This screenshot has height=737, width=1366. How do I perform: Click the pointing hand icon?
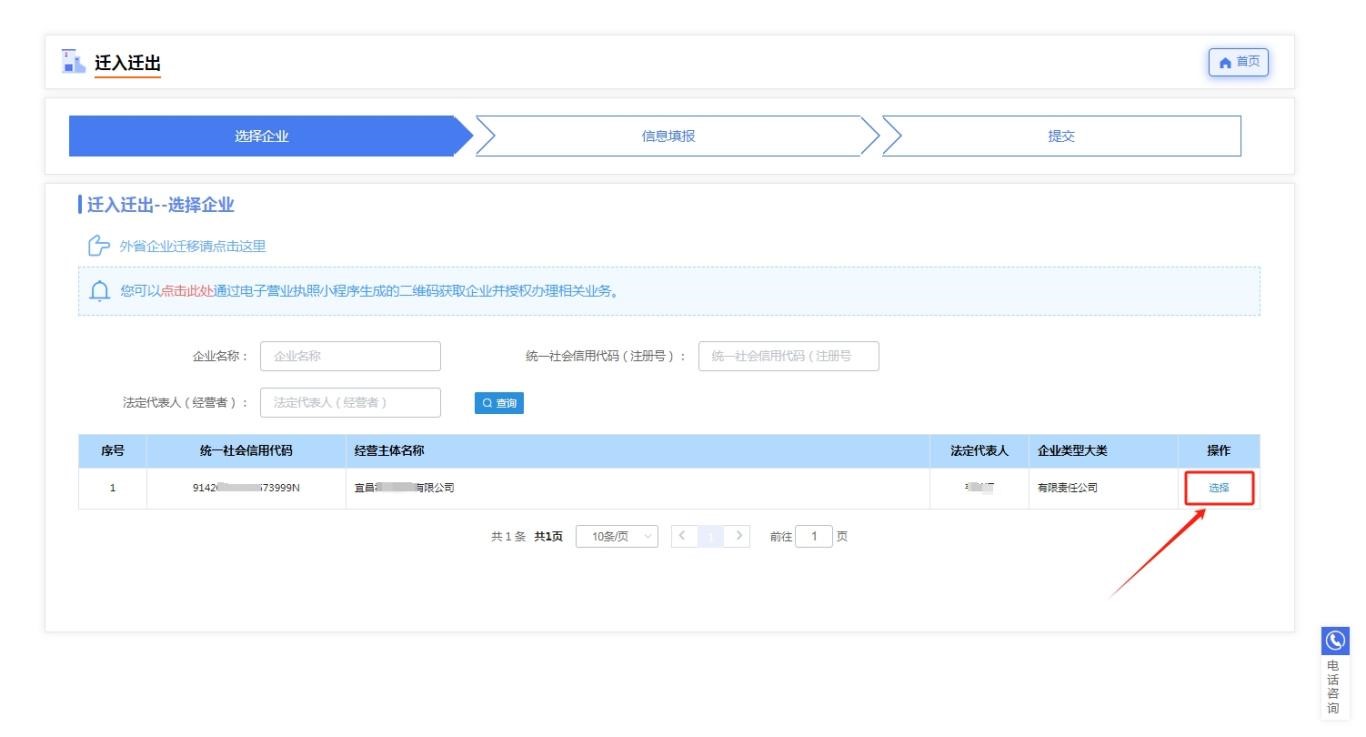point(97,246)
